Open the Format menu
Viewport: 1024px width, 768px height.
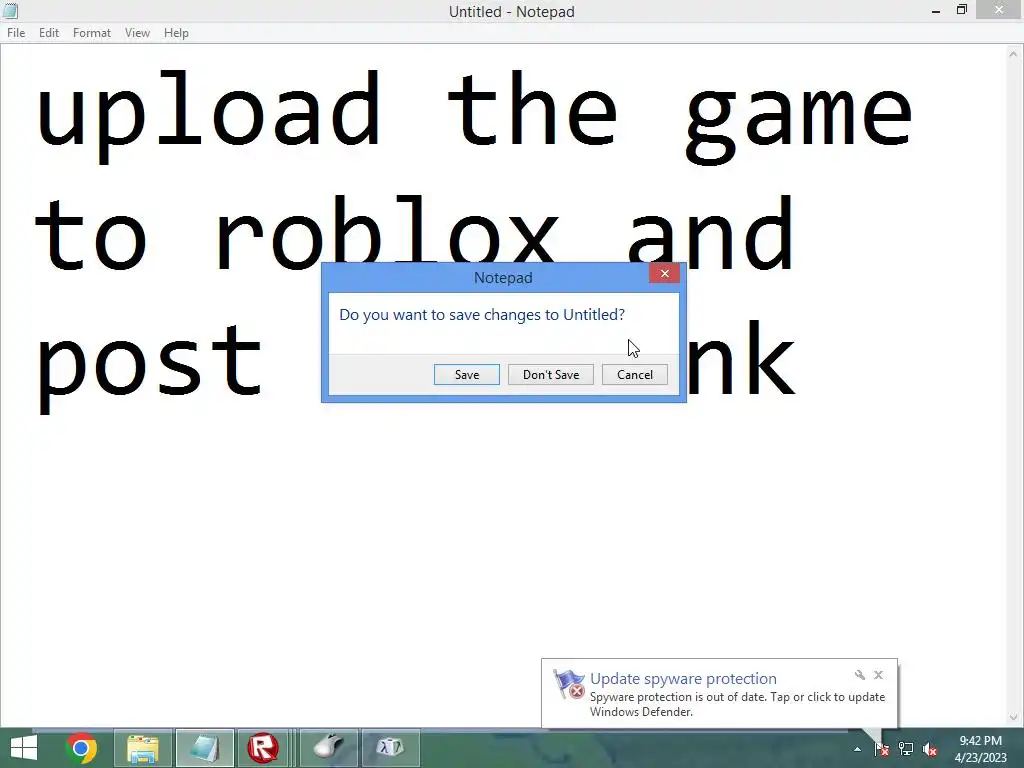[x=91, y=33]
